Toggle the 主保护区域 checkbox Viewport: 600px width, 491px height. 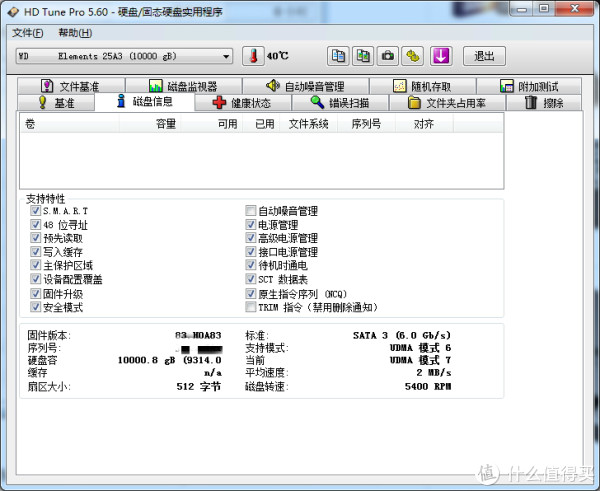pos(36,265)
